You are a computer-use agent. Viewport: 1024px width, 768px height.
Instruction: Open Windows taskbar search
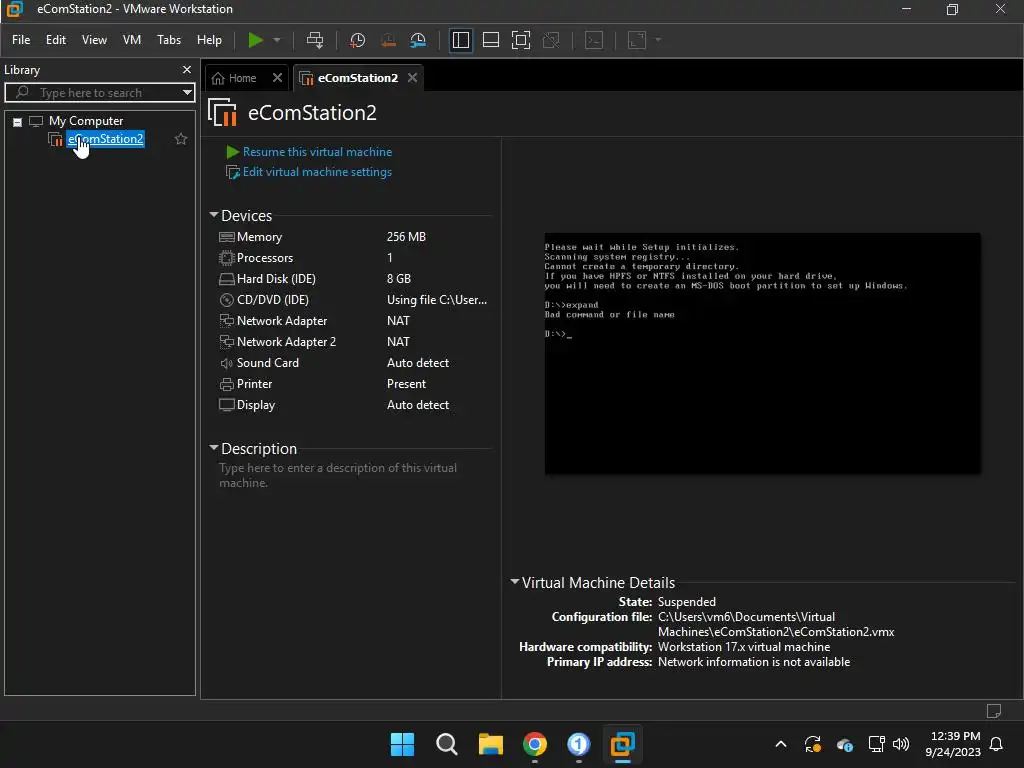[447, 744]
